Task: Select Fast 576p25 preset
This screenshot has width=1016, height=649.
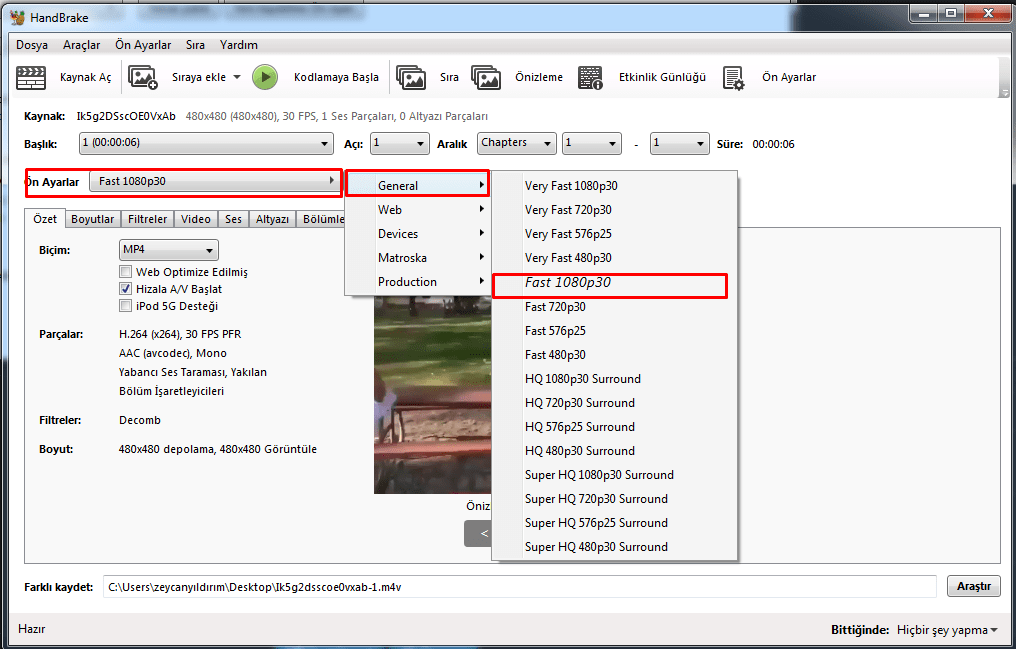Action: (x=614, y=330)
